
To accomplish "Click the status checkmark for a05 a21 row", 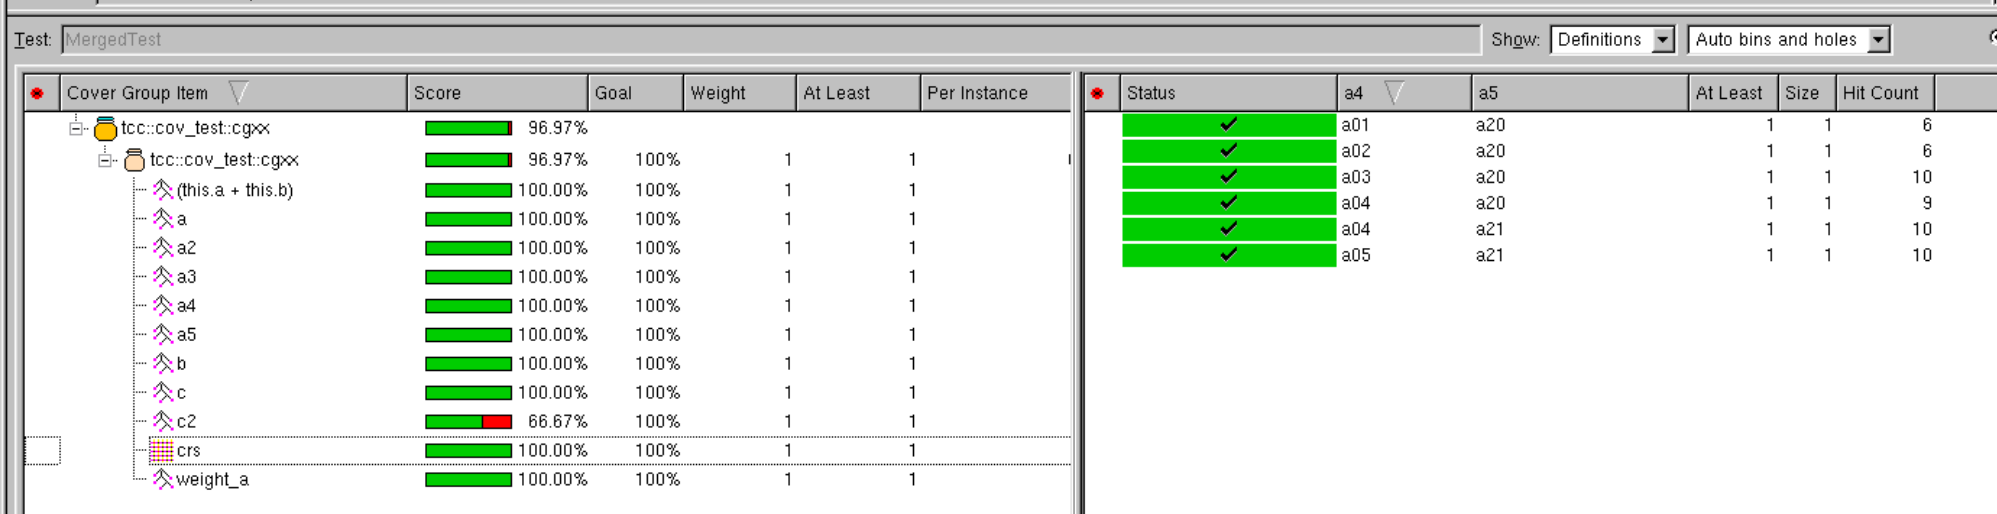I will pyautogui.click(x=1229, y=255).
